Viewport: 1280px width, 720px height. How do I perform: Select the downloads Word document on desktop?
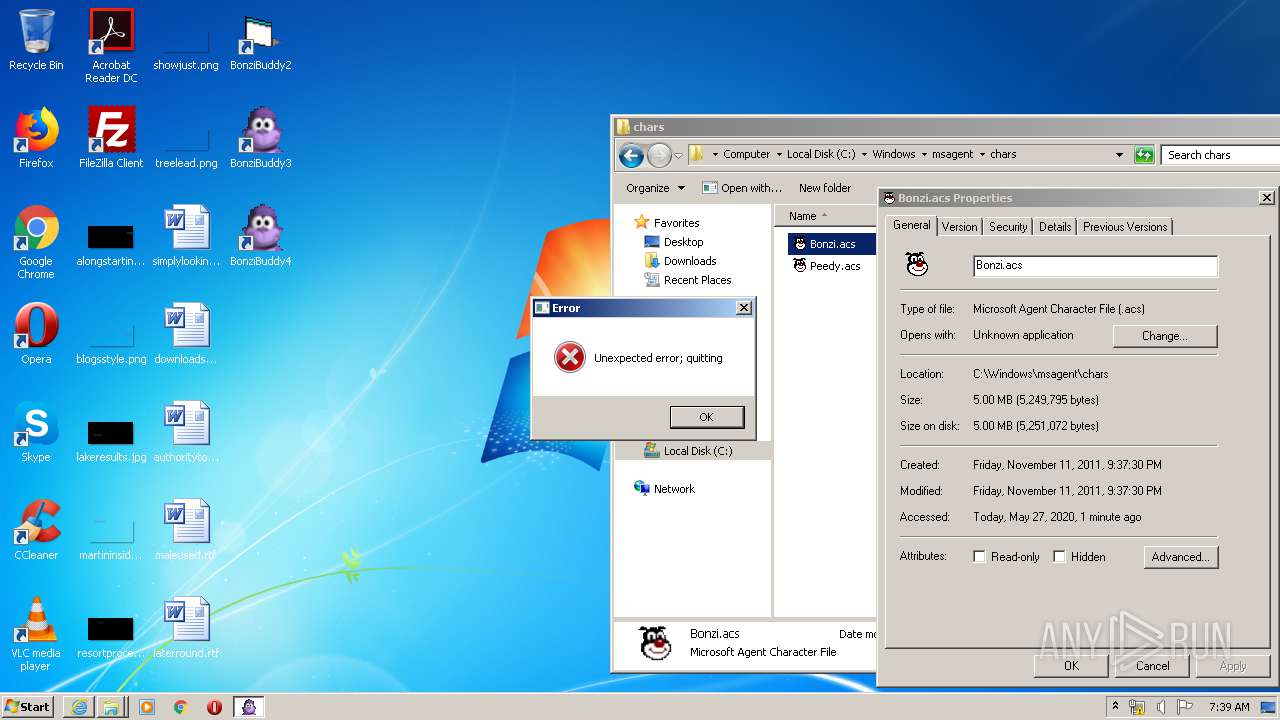tap(186, 334)
